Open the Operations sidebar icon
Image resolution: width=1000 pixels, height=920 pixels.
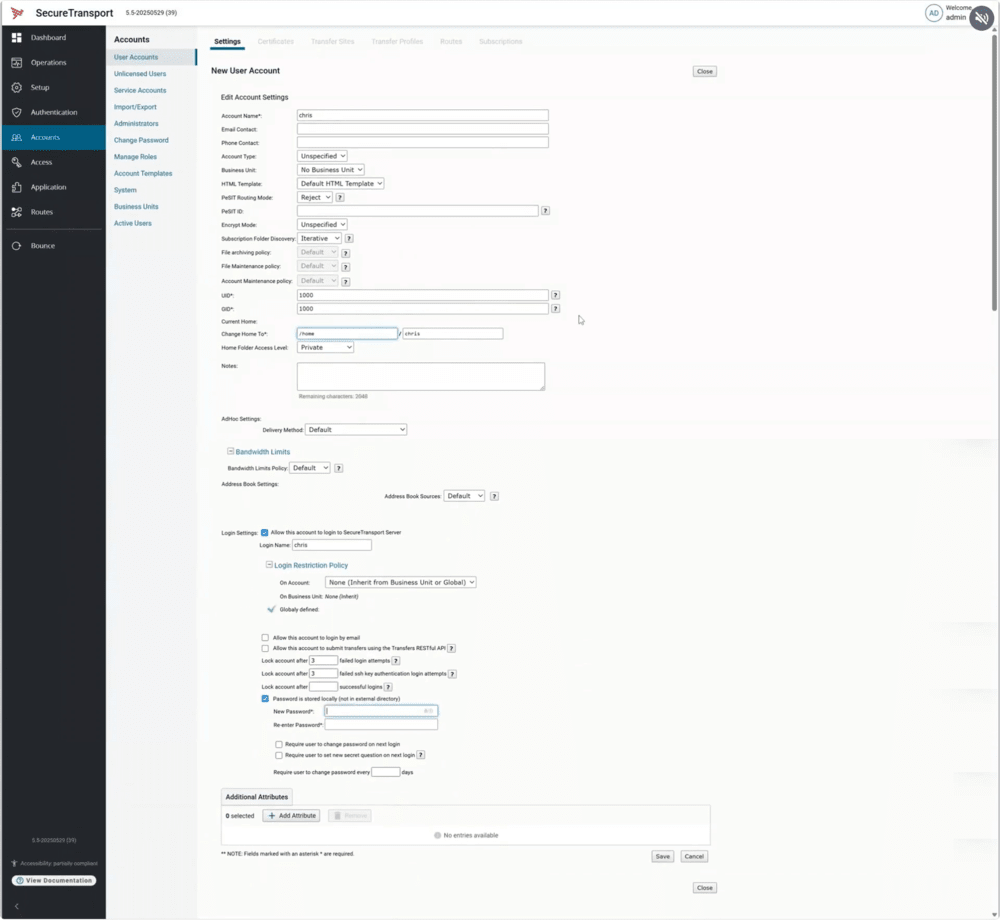coord(17,62)
